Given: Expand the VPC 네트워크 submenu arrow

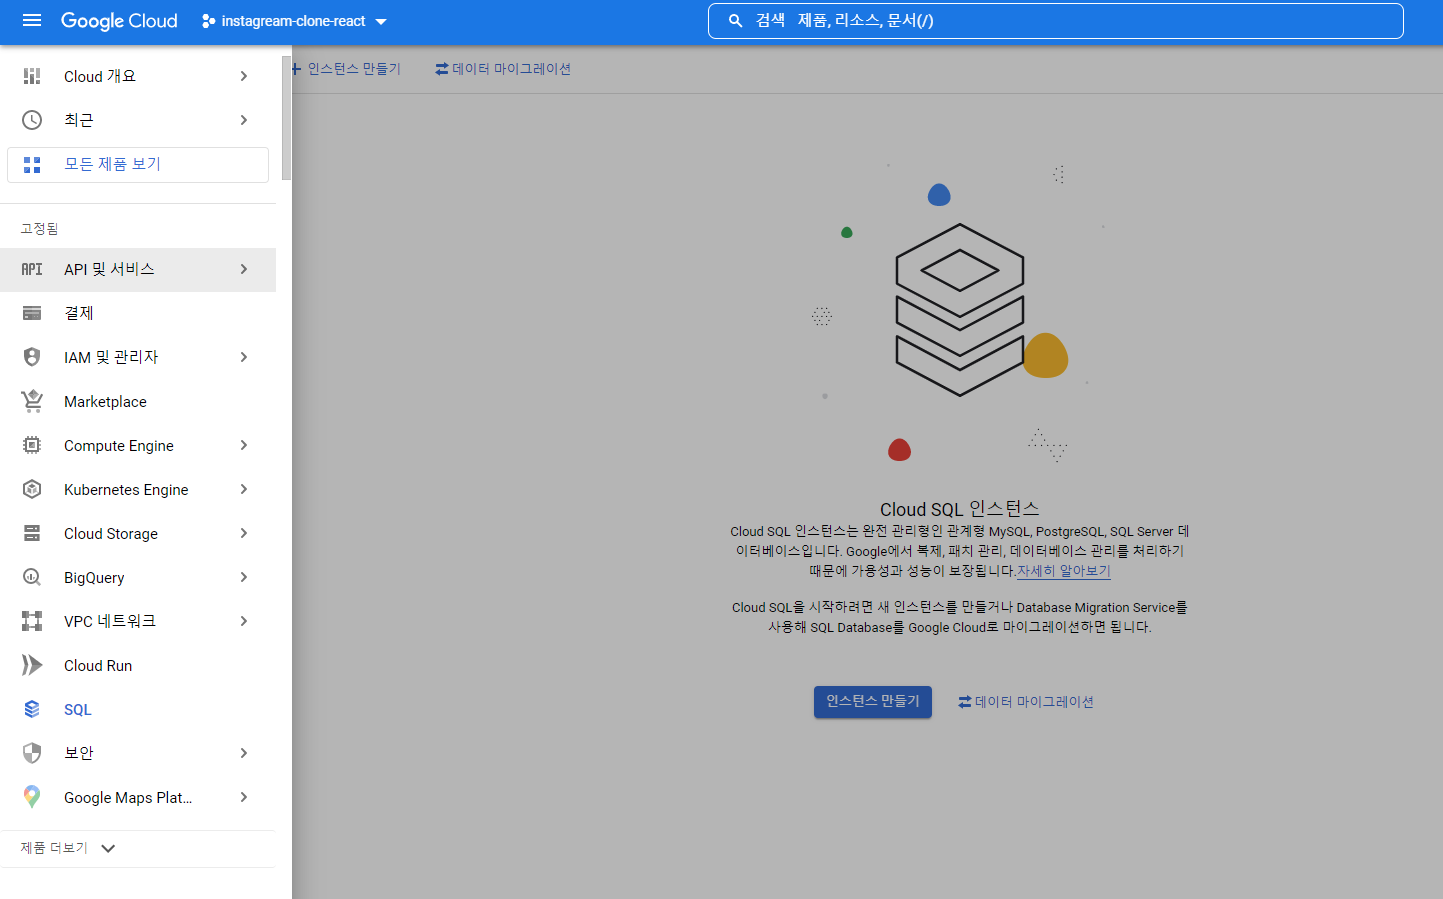Looking at the screenshot, I should [x=244, y=621].
